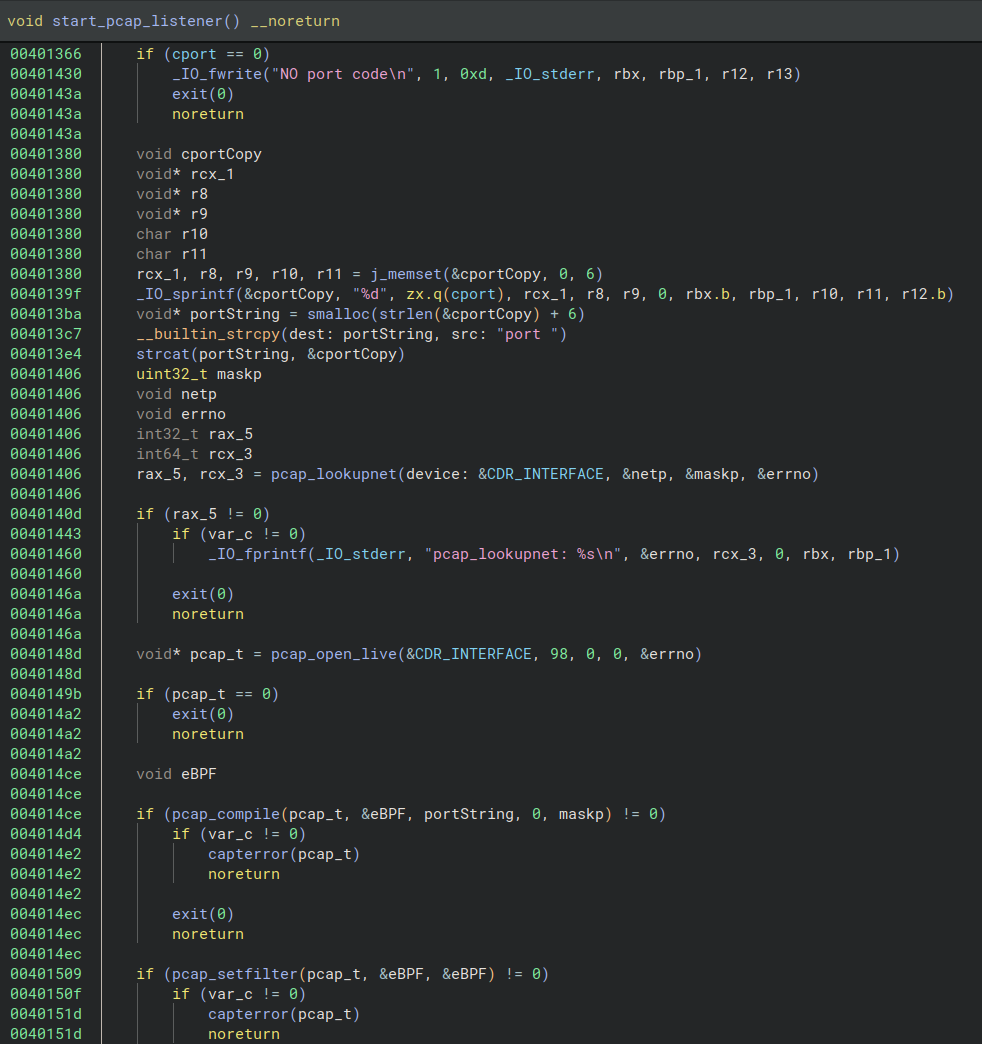The width and height of the screenshot is (982, 1044).
Task: Click the __builtin_strcpy call
Action: coord(208,334)
